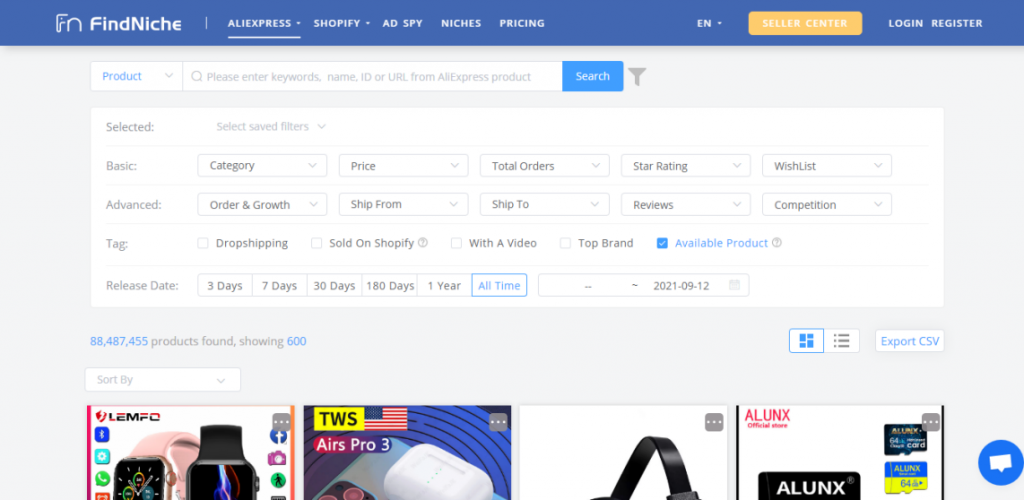Select All Time release date
The image size is (1024, 500).
pos(499,285)
